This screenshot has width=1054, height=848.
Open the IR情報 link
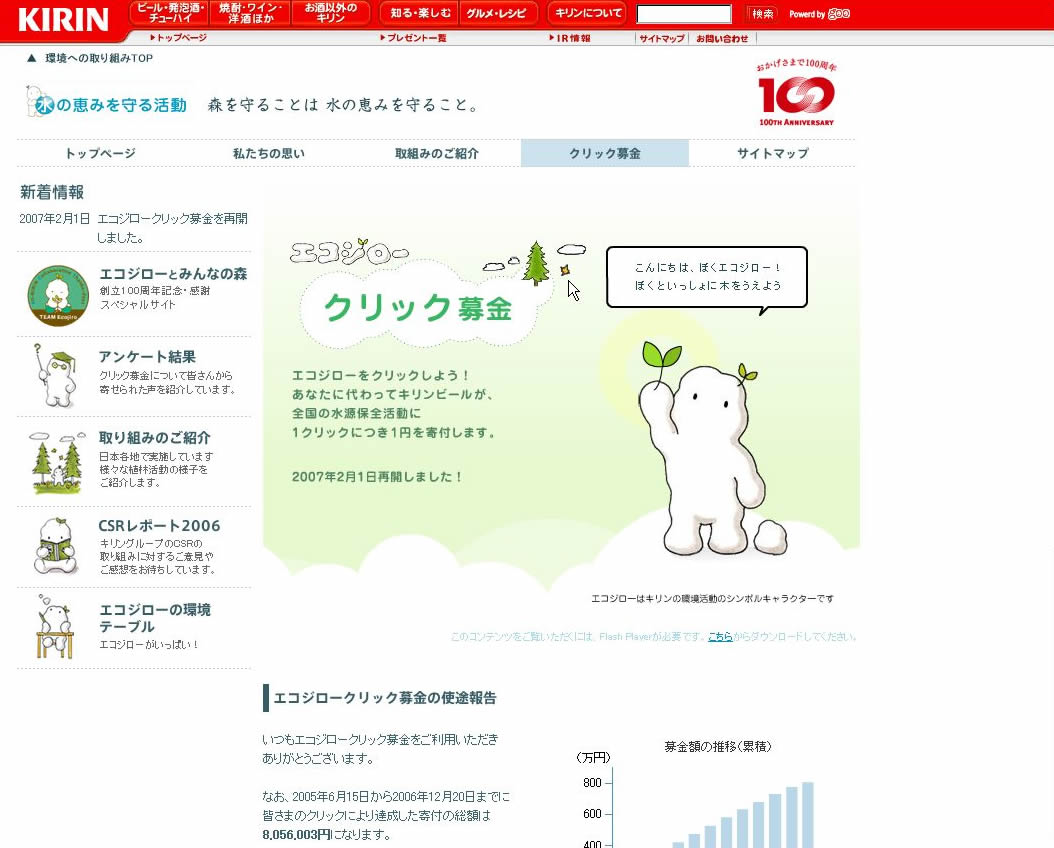tap(570, 38)
